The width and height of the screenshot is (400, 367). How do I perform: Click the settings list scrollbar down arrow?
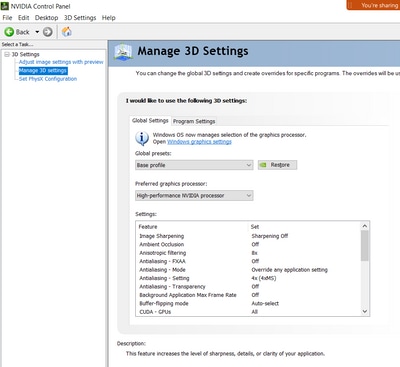[365, 311]
